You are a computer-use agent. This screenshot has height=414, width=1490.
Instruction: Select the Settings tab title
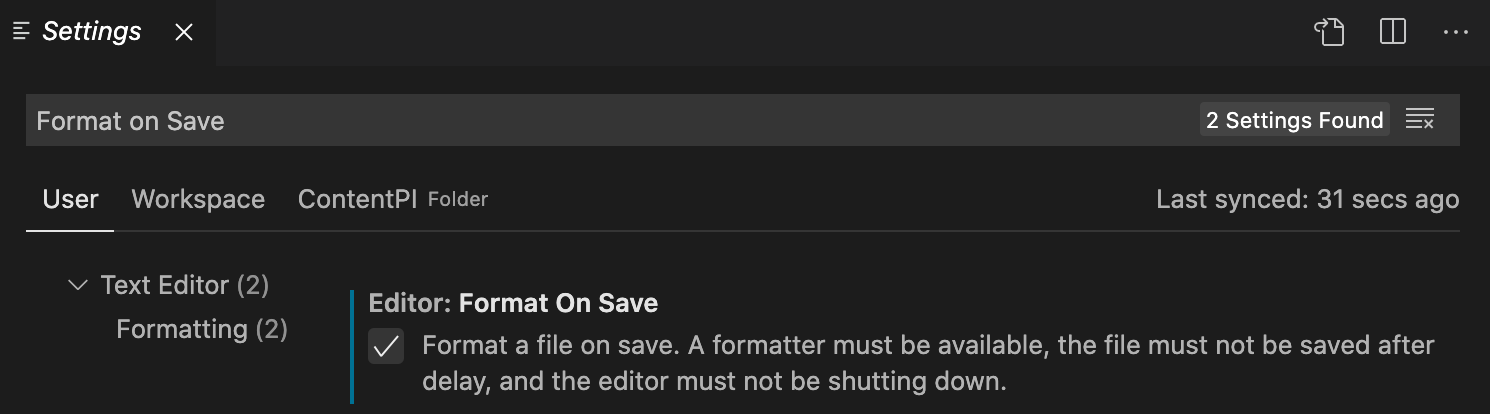coord(92,32)
